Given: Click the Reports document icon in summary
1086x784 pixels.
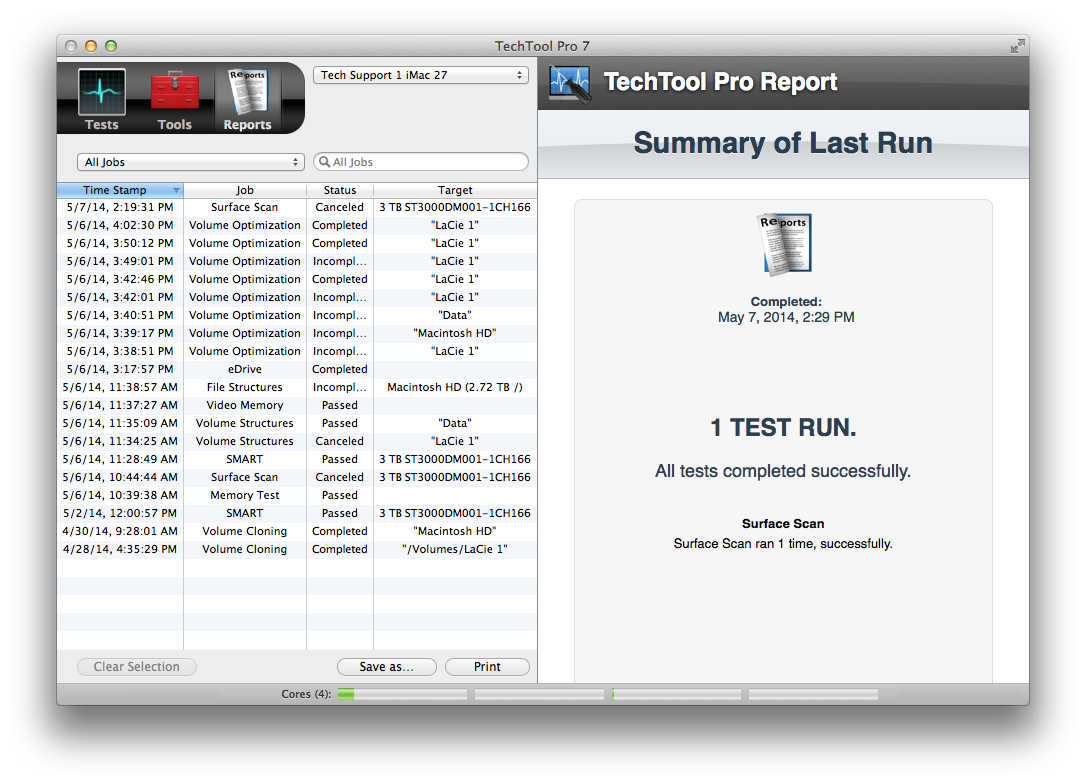Looking at the screenshot, I should 785,244.
